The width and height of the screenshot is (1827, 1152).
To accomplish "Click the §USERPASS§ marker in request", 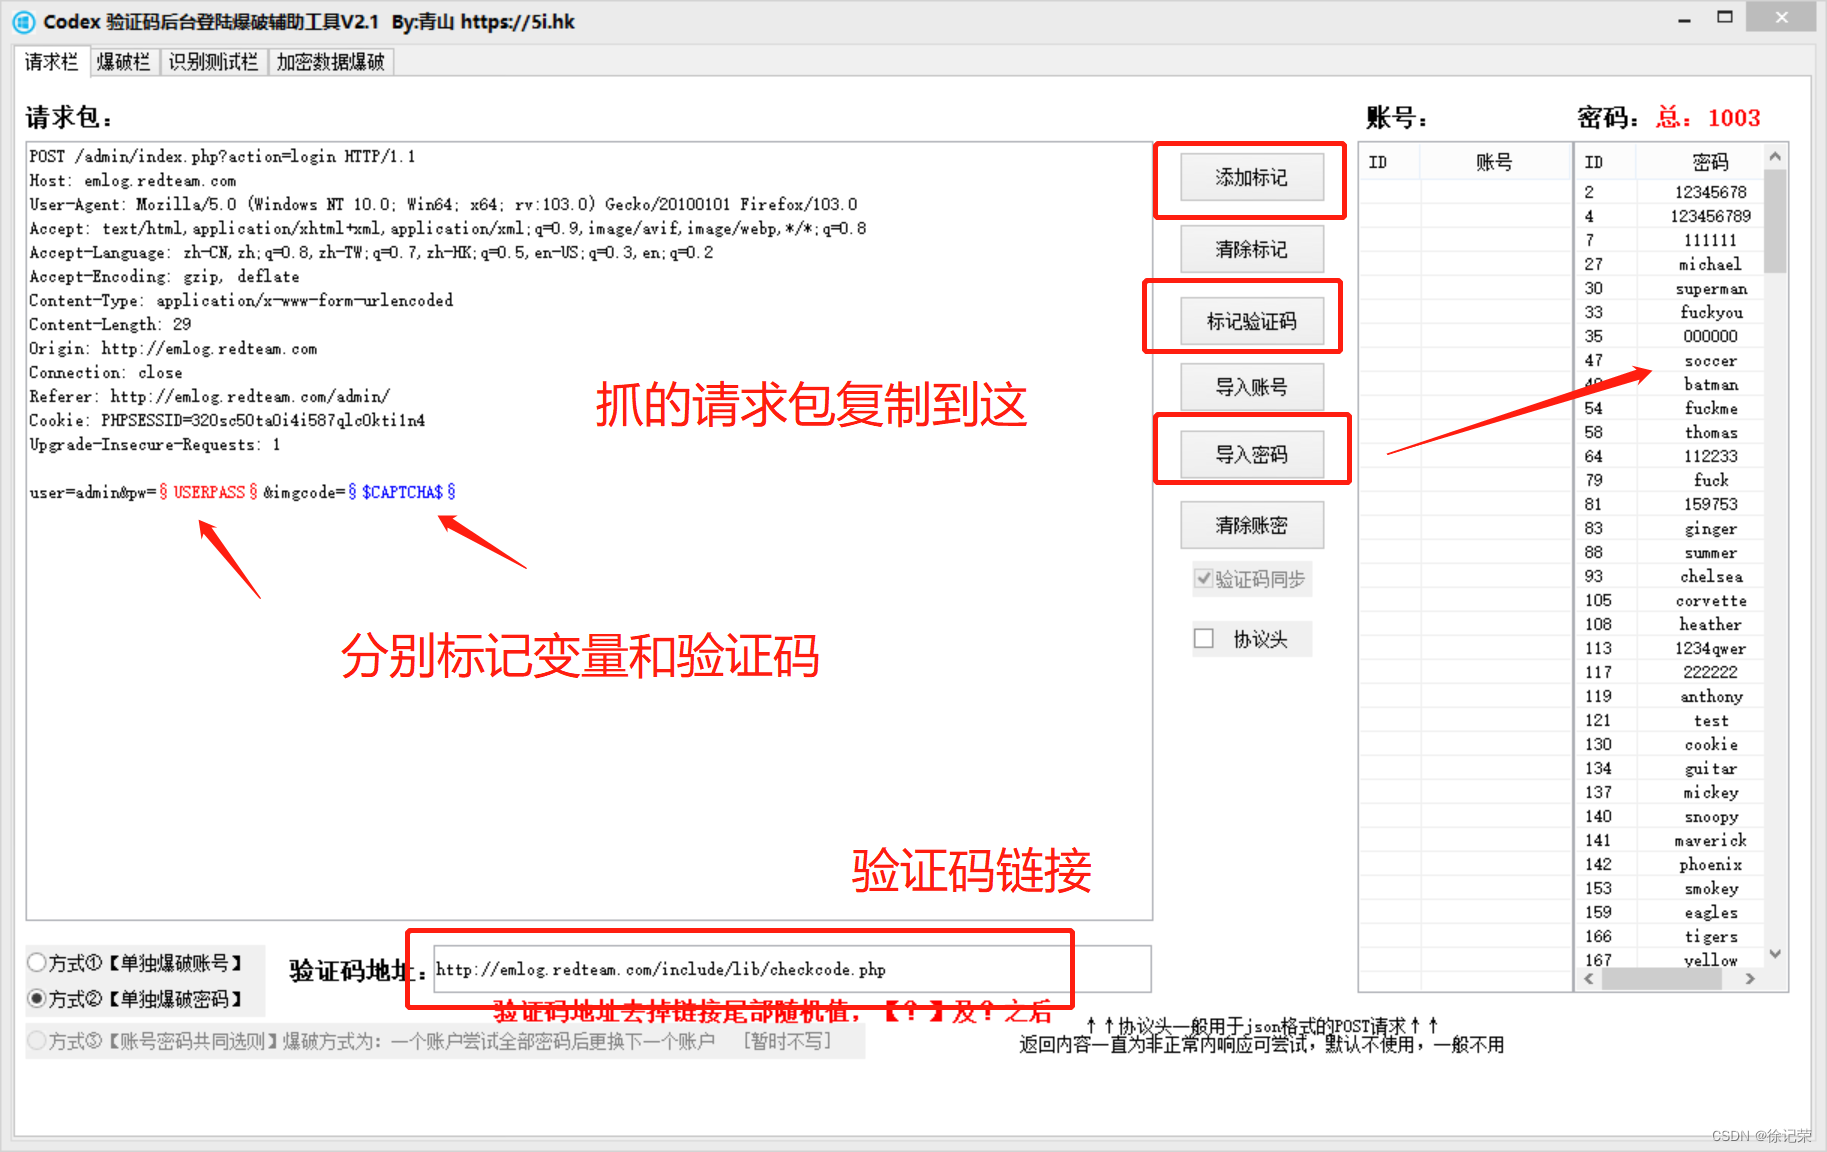I will click(x=208, y=492).
